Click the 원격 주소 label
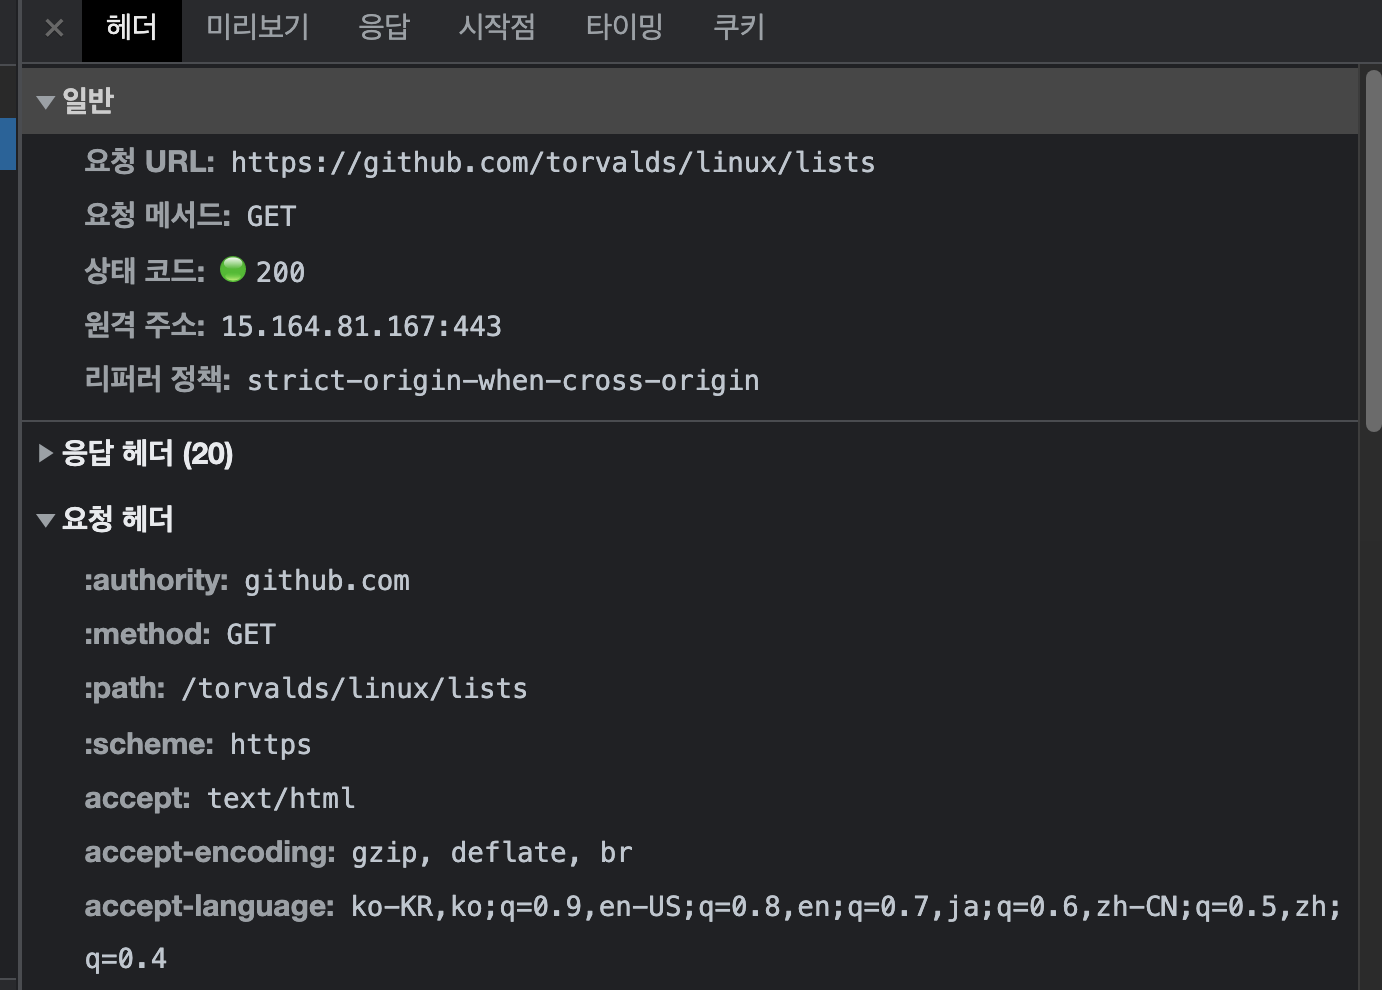The width and height of the screenshot is (1382, 990). [144, 325]
